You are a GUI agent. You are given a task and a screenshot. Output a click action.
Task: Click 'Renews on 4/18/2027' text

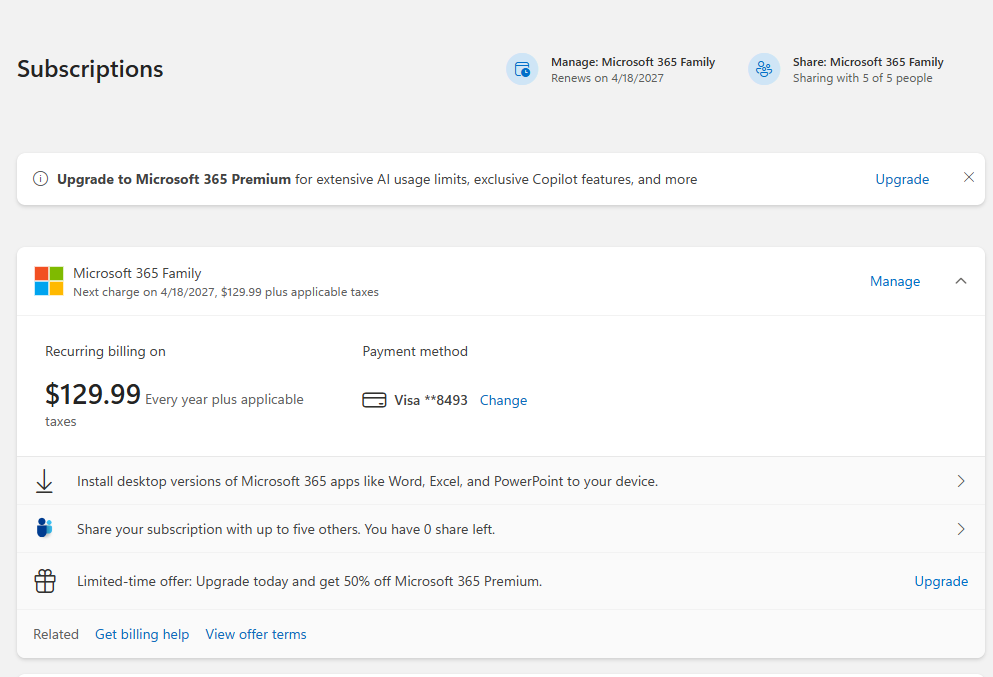pos(607,78)
